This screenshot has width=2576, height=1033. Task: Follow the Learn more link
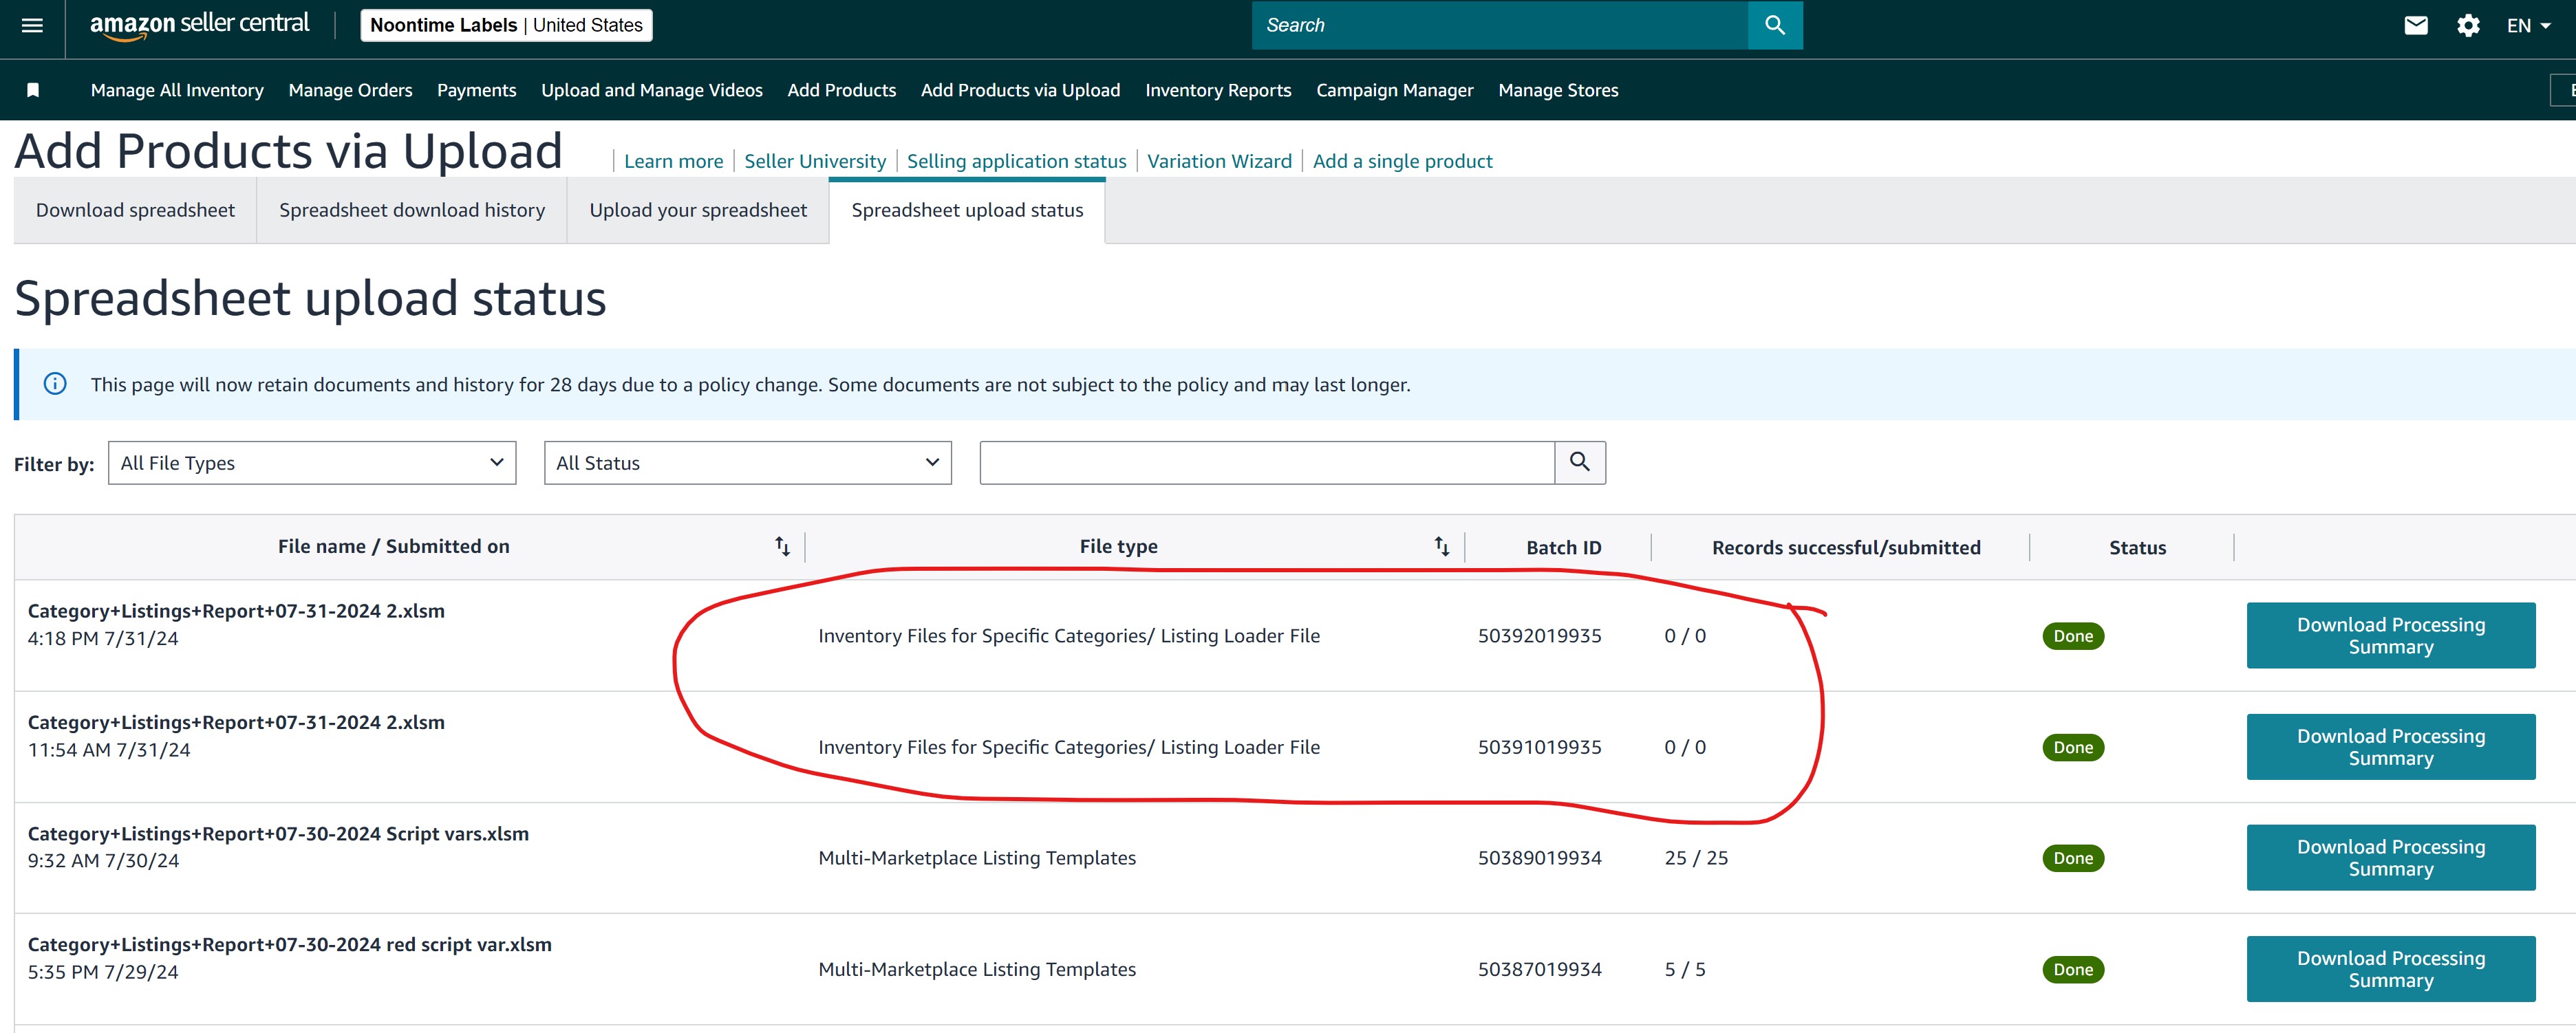[673, 161]
